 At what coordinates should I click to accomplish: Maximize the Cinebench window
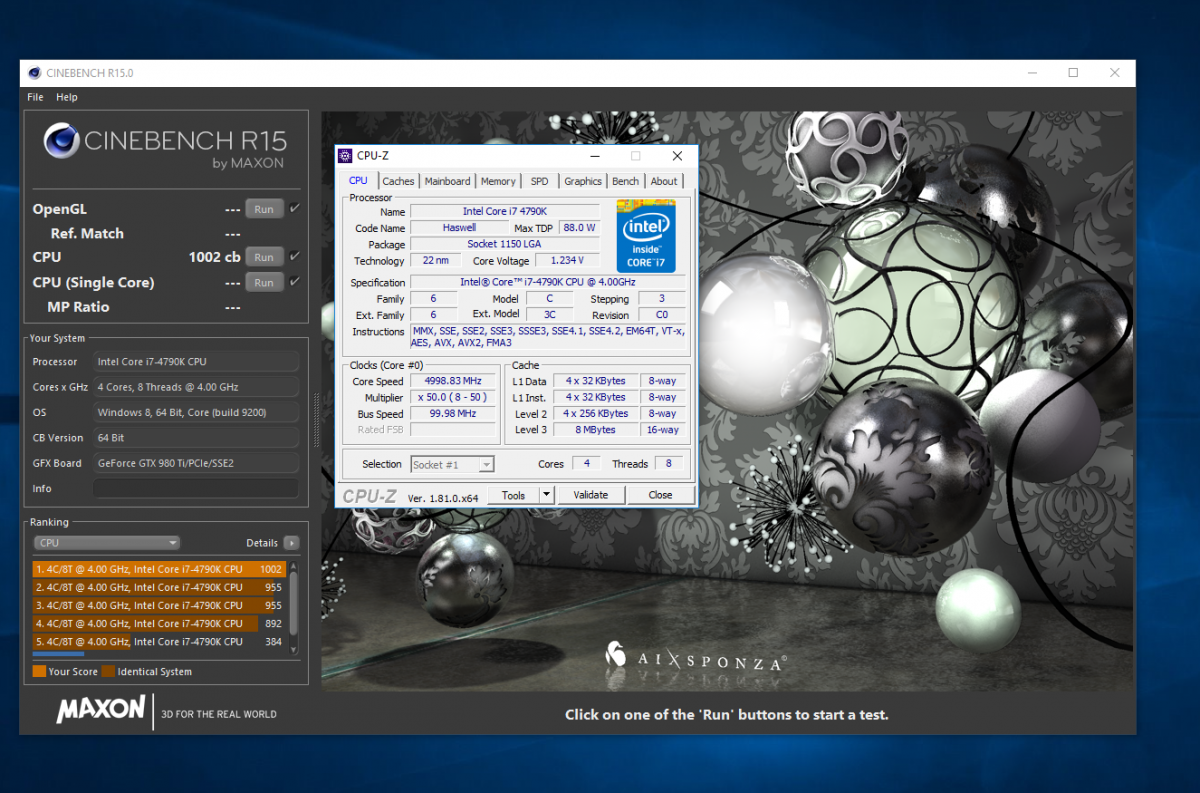coord(1073,73)
